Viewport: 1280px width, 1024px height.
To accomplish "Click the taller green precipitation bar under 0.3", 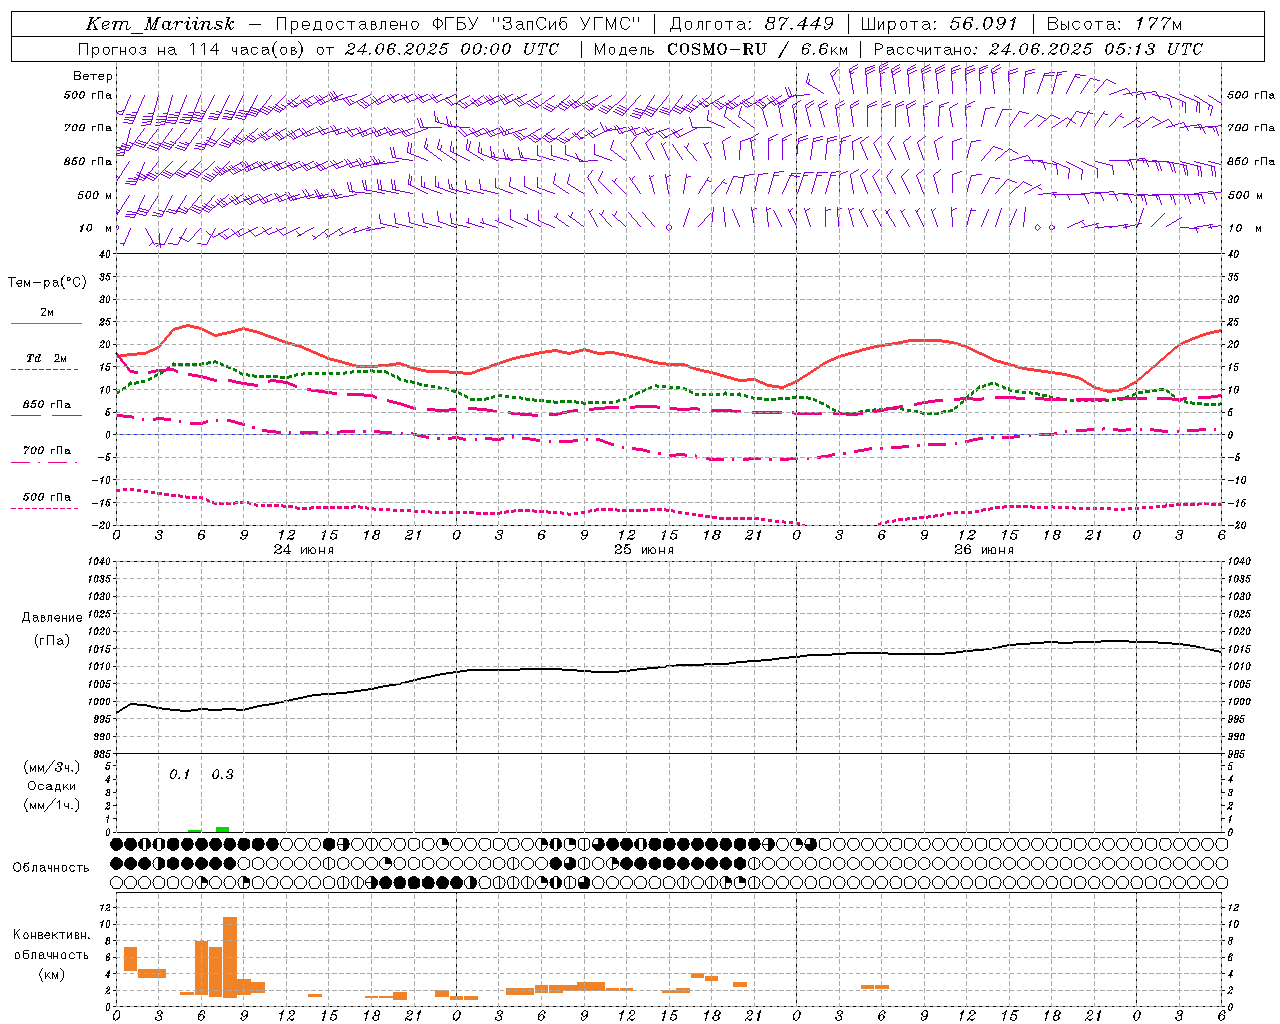I will click(x=222, y=829).
